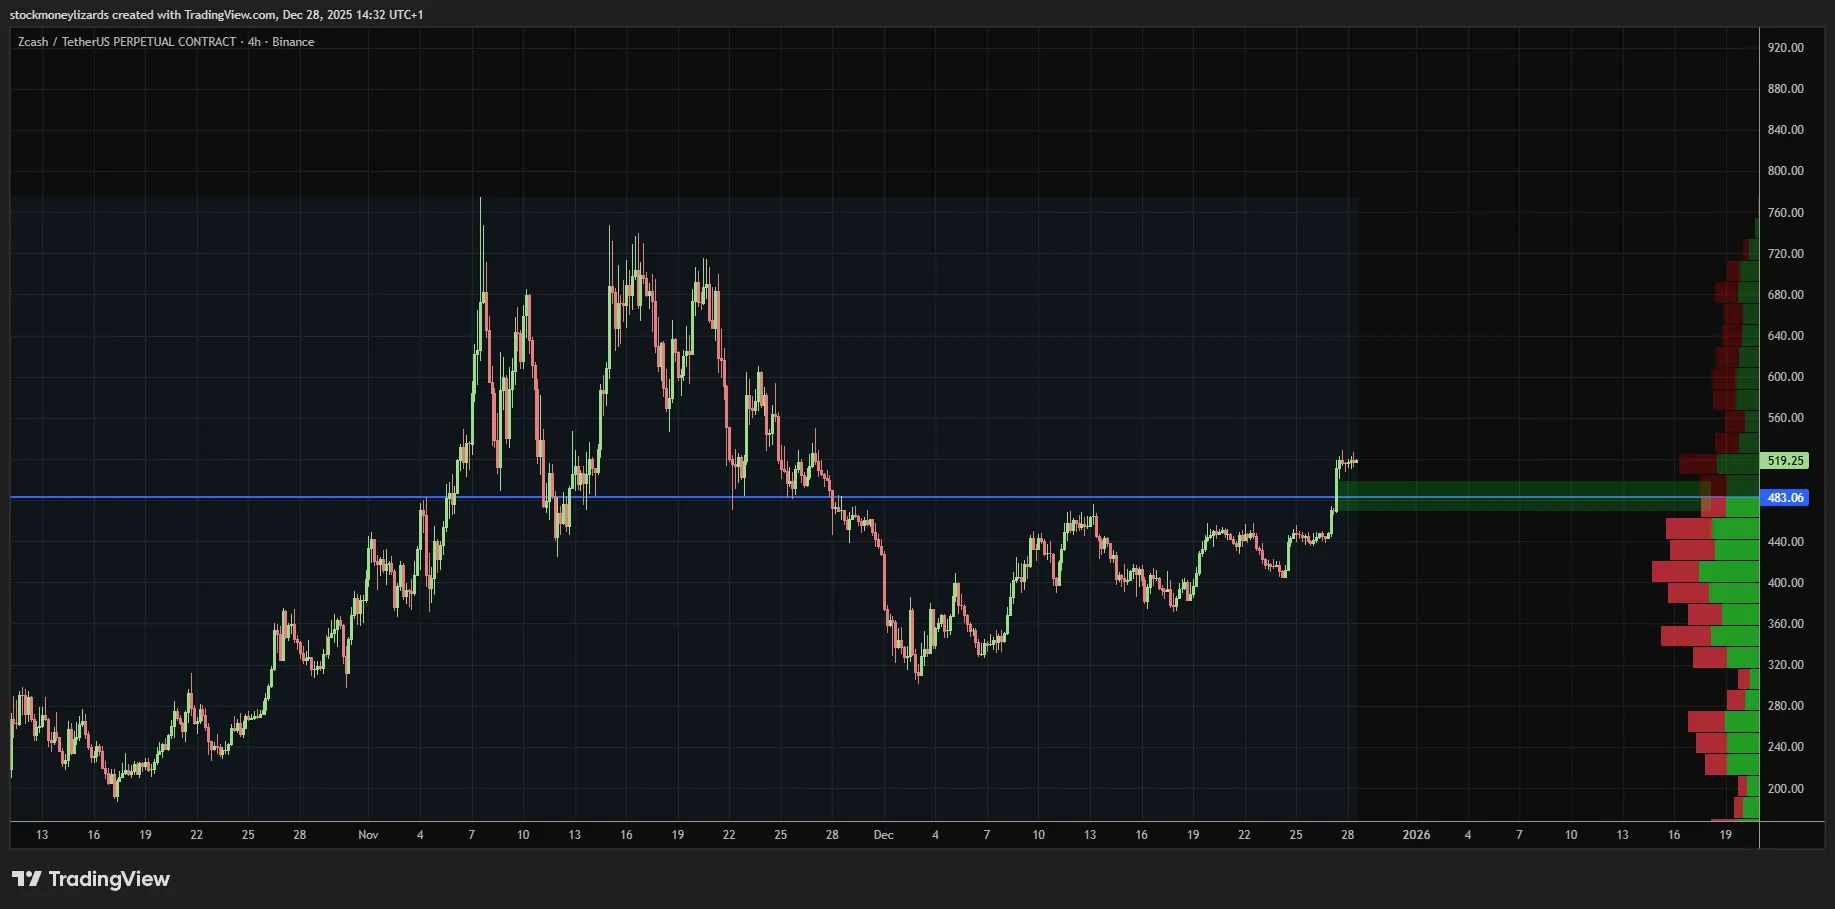The width and height of the screenshot is (1835, 909).
Task: Click the TradingView.com link in the header
Action: [229, 15]
